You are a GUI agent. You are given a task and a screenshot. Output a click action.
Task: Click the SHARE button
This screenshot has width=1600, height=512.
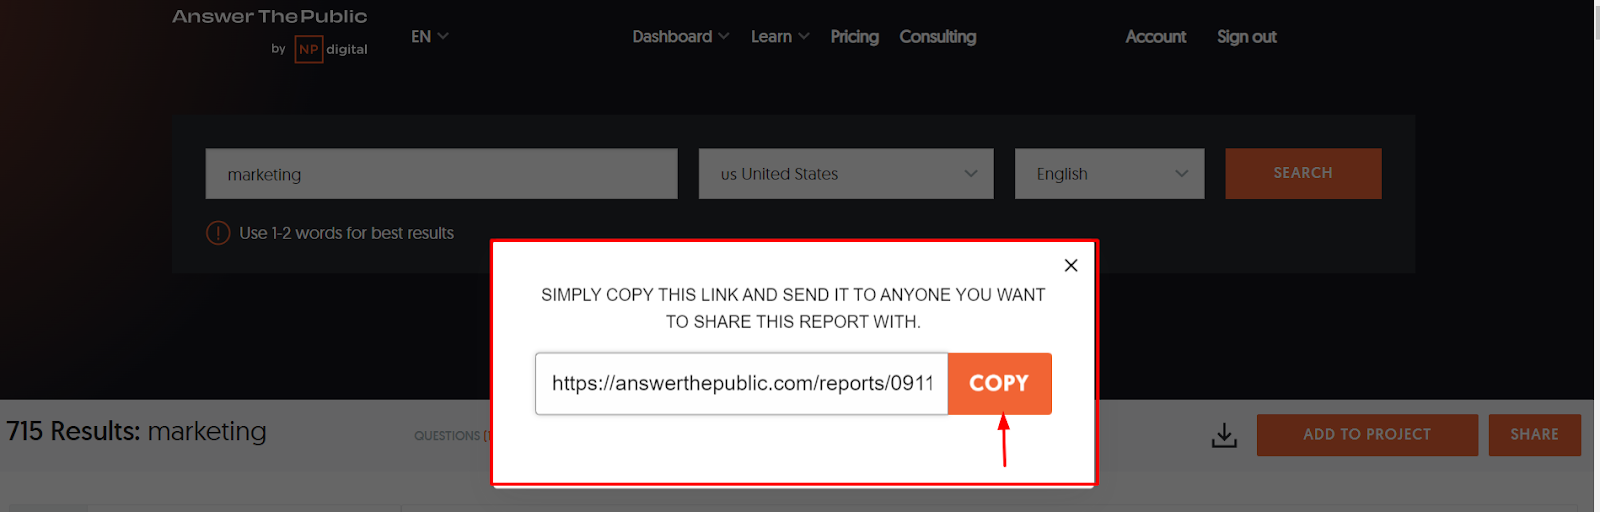point(1534,435)
